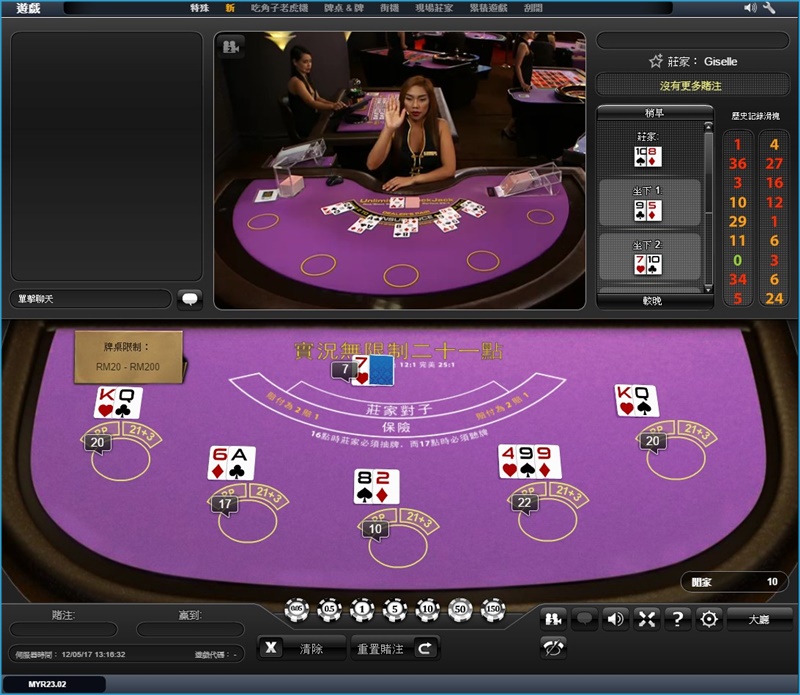Image resolution: width=800 pixels, height=695 pixels.
Task: Toggle the crossed-out eye visibility button
Action: (552, 648)
